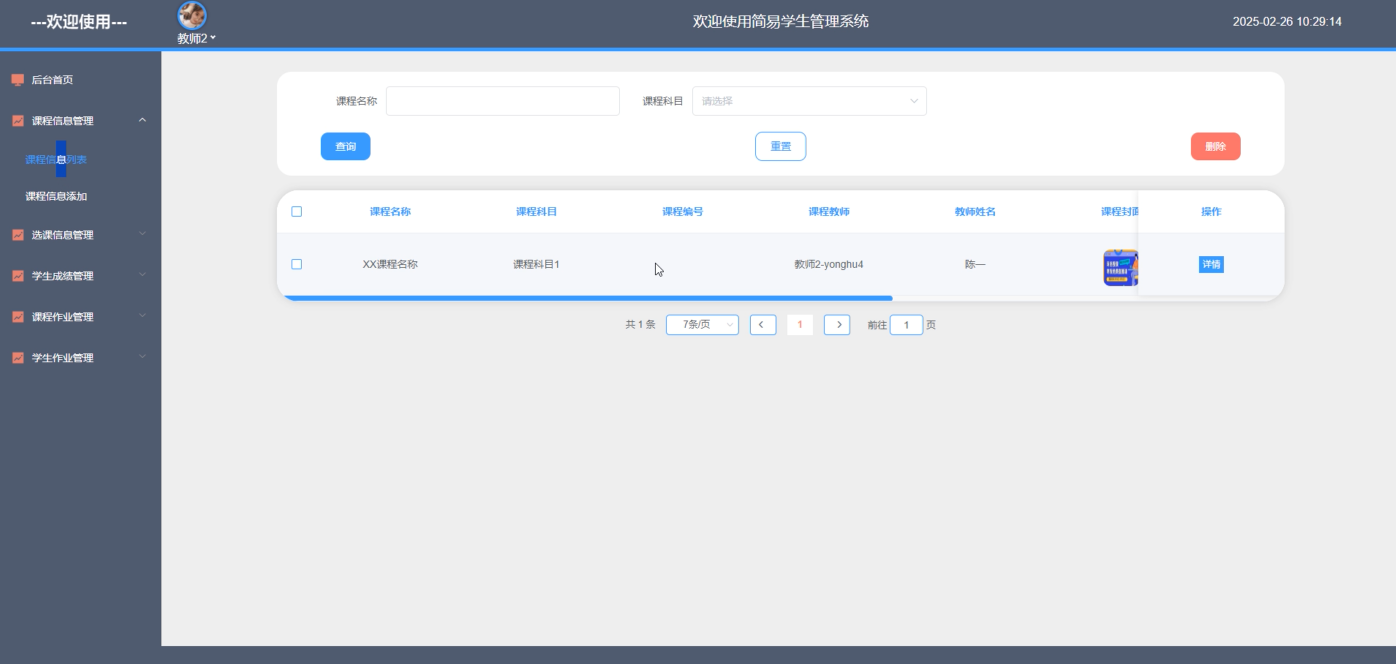This screenshot has width=1396, height=664.
Task: Select page number 1
Action: (800, 324)
